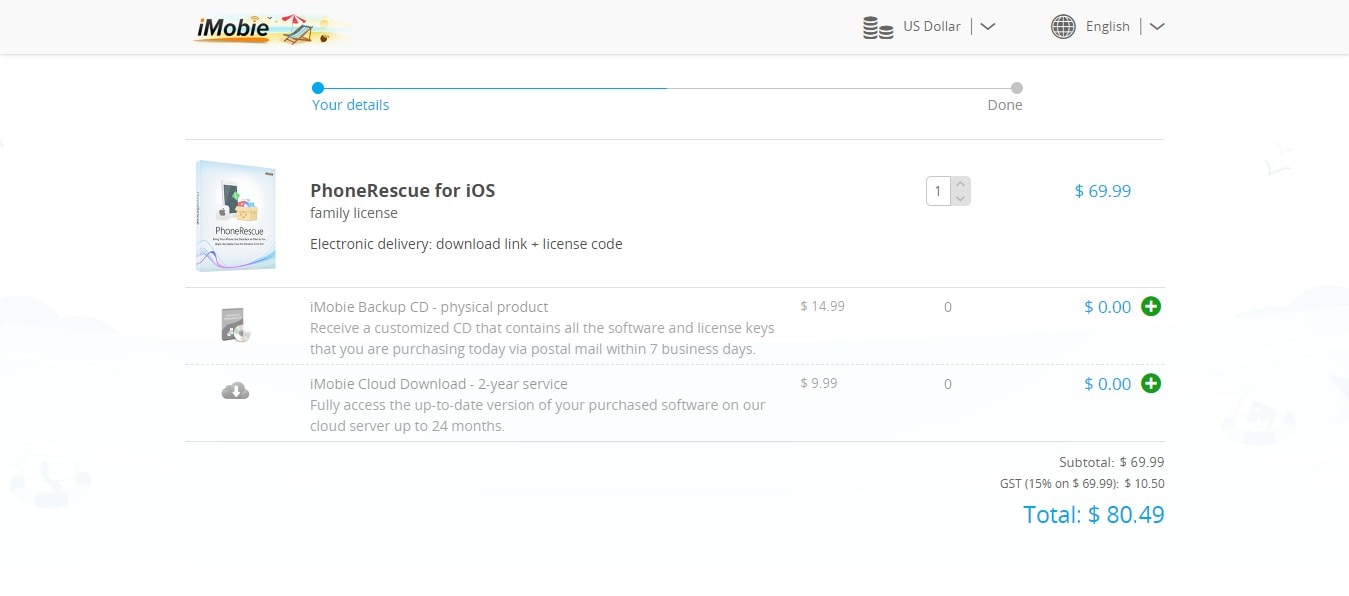The height and width of the screenshot is (596, 1349).
Task: Click iMobie Backup CD - physical product text
Action: coord(429,307)
